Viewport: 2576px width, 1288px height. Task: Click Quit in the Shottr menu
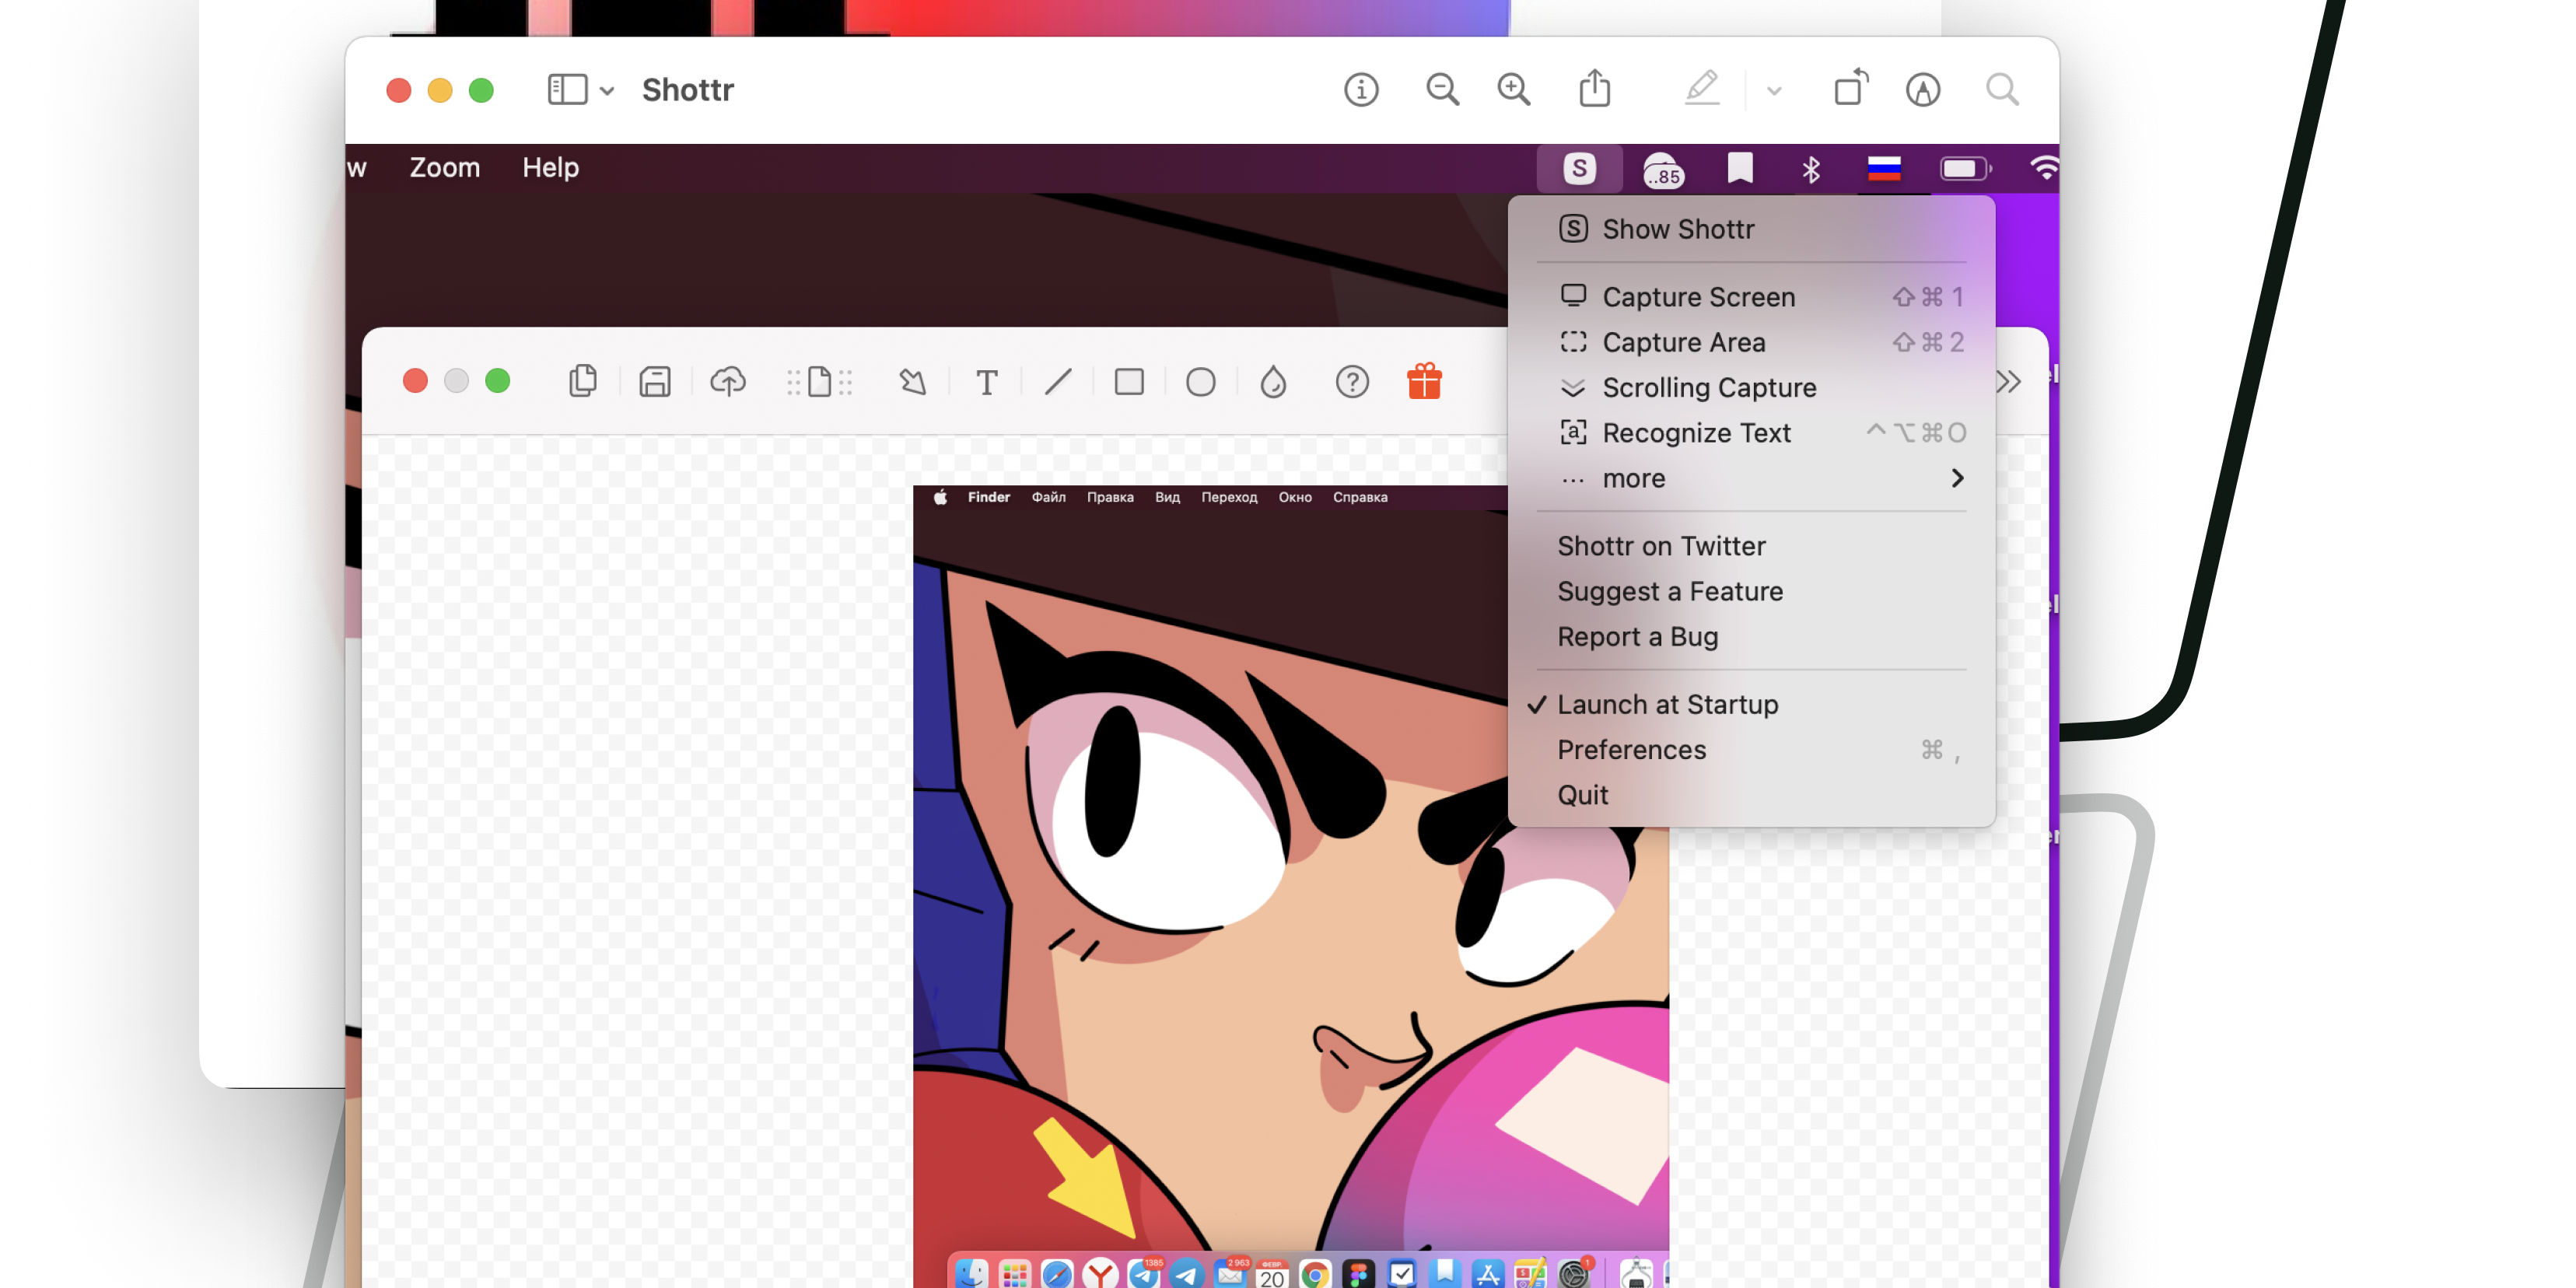click(1583, 795)
